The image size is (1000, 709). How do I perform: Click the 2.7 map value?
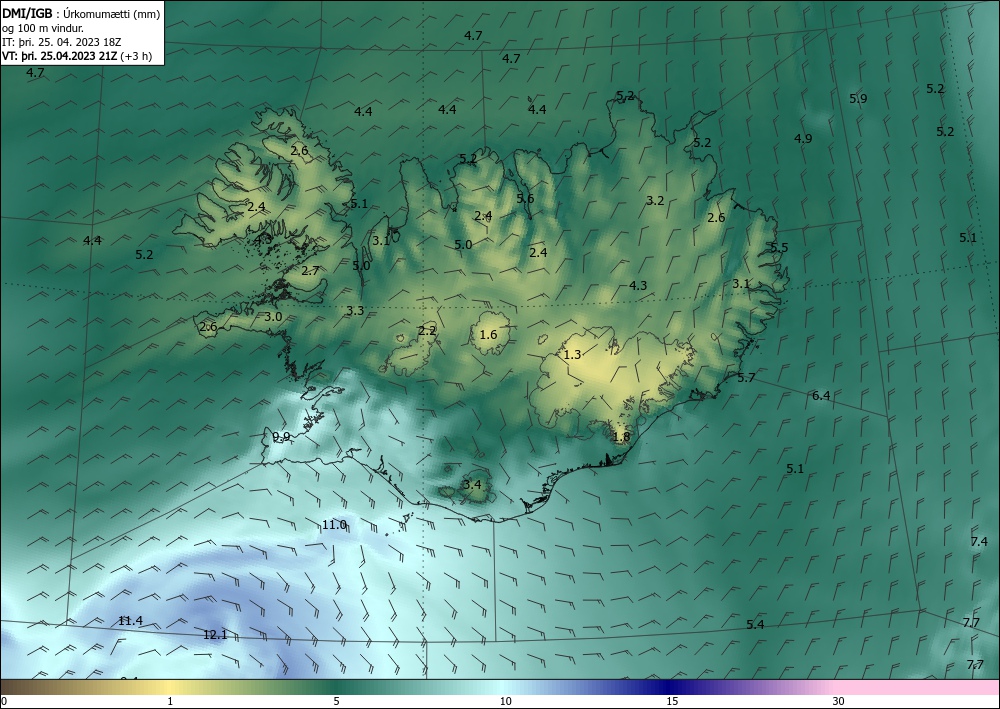[x=310, y=271]
